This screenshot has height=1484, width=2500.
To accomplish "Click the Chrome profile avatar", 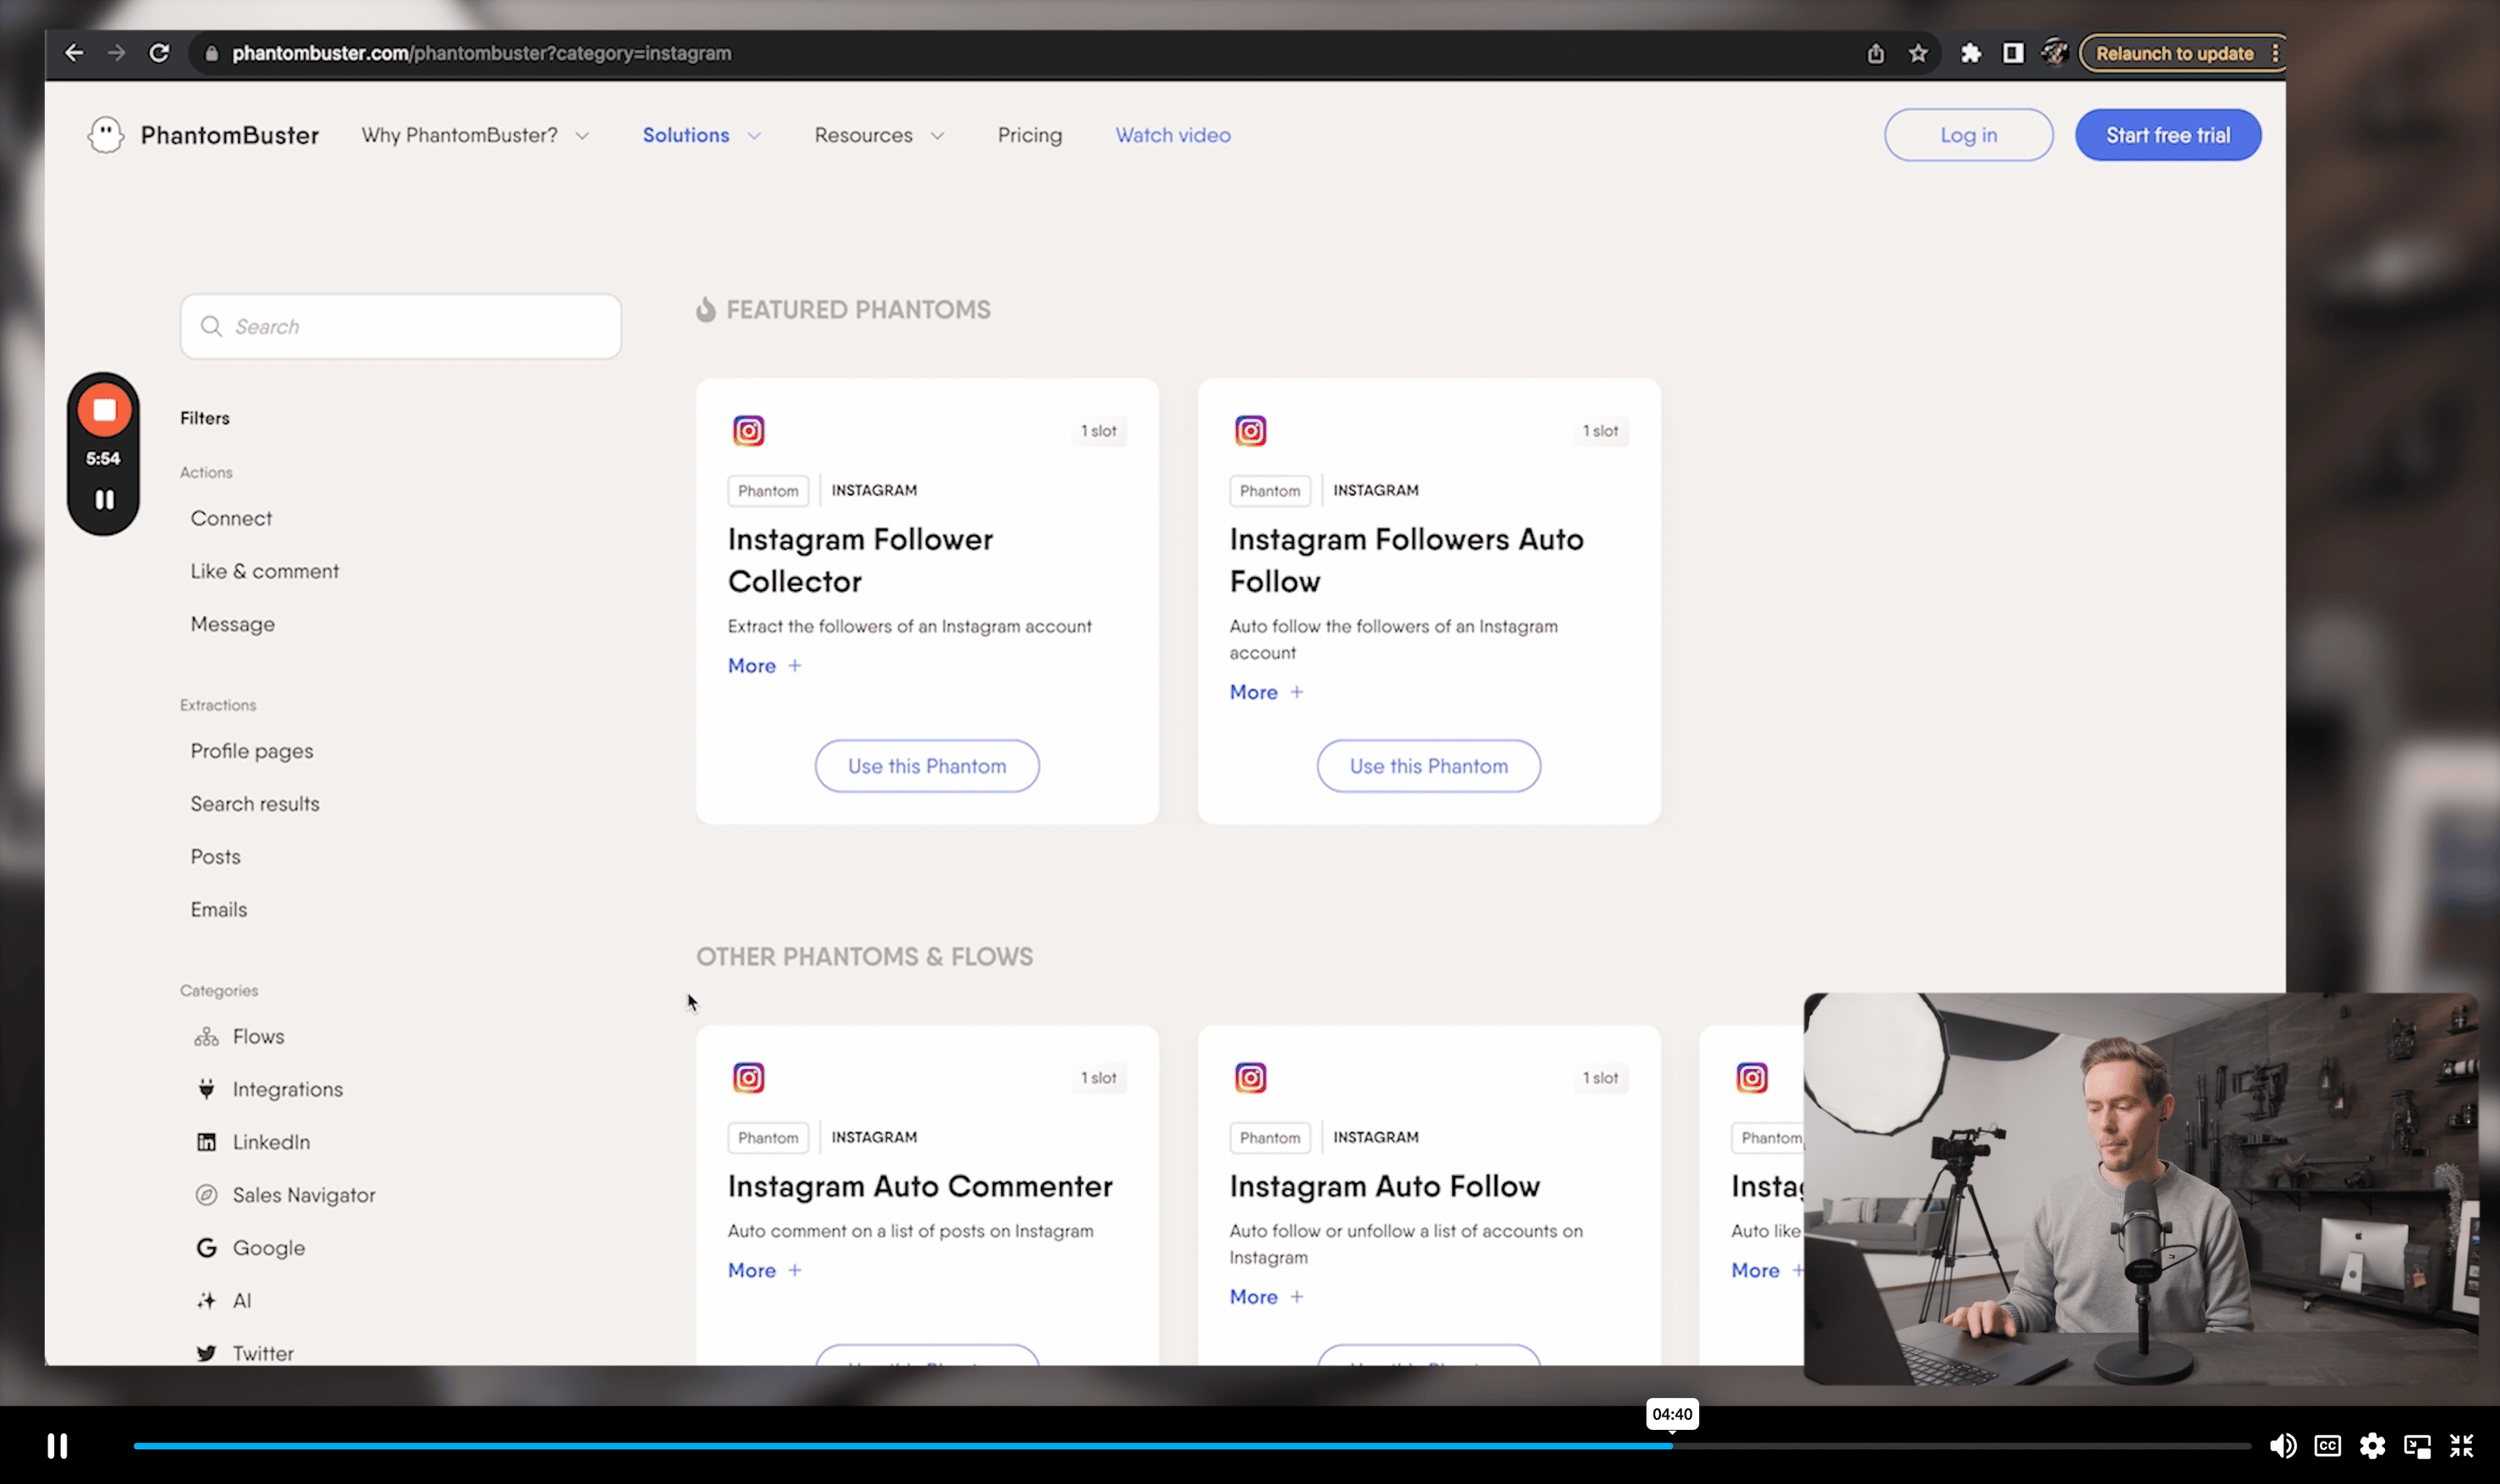I will [2054, 53].
